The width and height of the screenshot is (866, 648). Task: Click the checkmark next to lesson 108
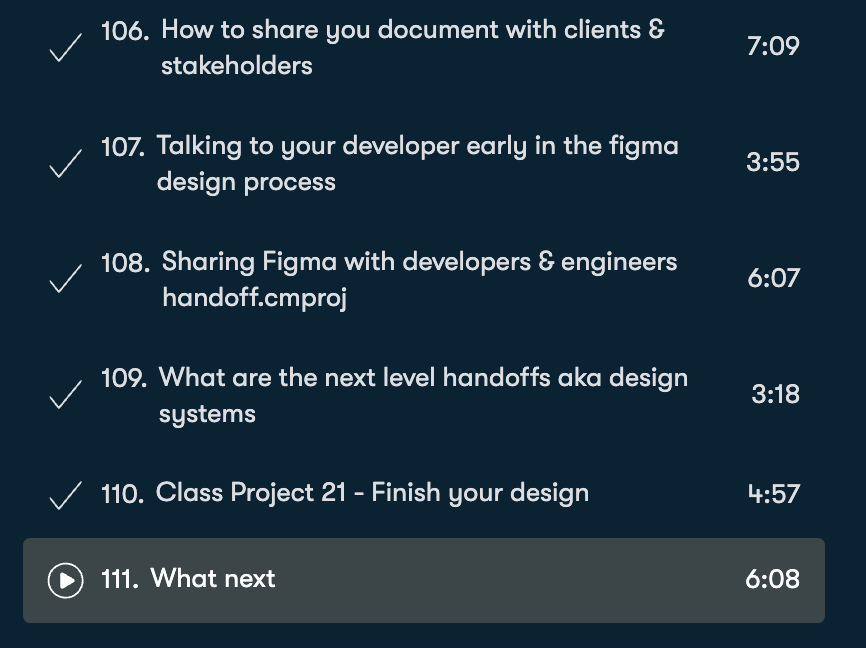click(x=66, y=279)
